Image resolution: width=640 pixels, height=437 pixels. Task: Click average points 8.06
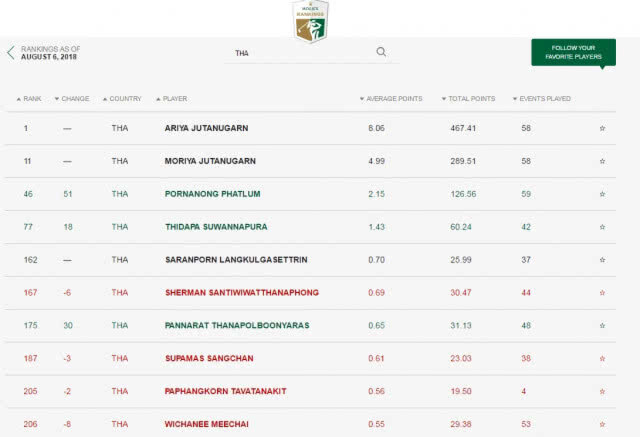[x=376, y=128]
